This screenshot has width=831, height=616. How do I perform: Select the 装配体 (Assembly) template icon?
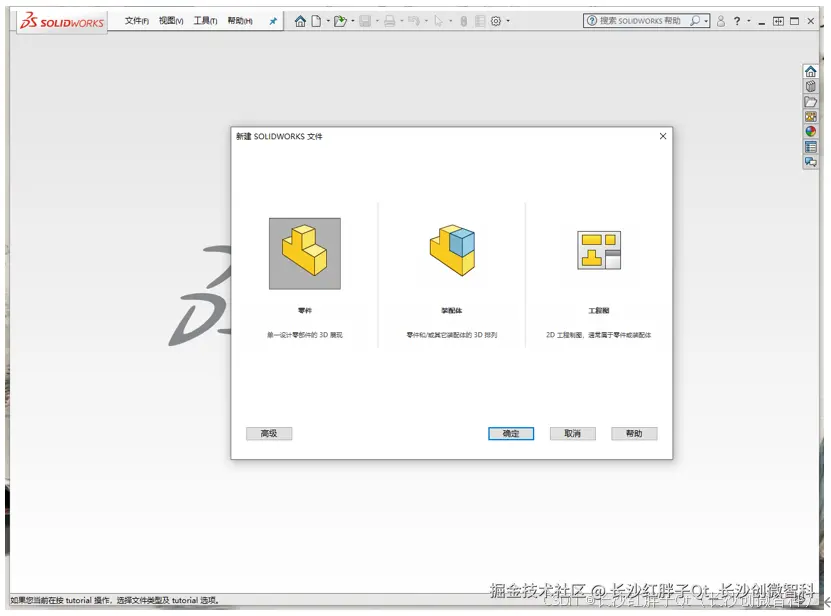(452, 250)
